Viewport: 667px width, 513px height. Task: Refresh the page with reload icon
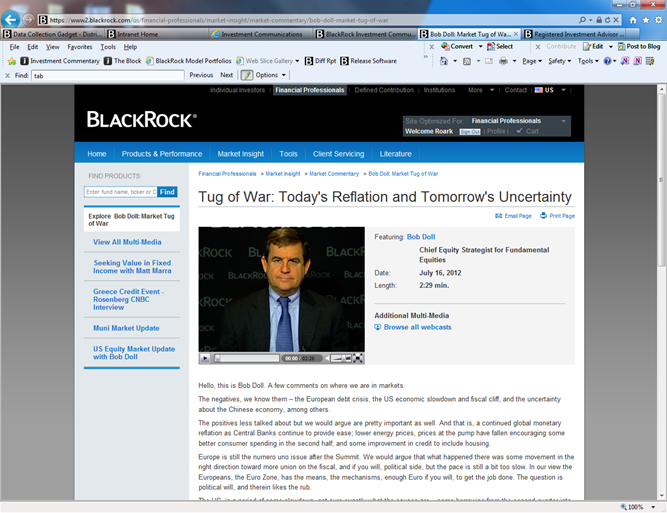click(607, 20)
